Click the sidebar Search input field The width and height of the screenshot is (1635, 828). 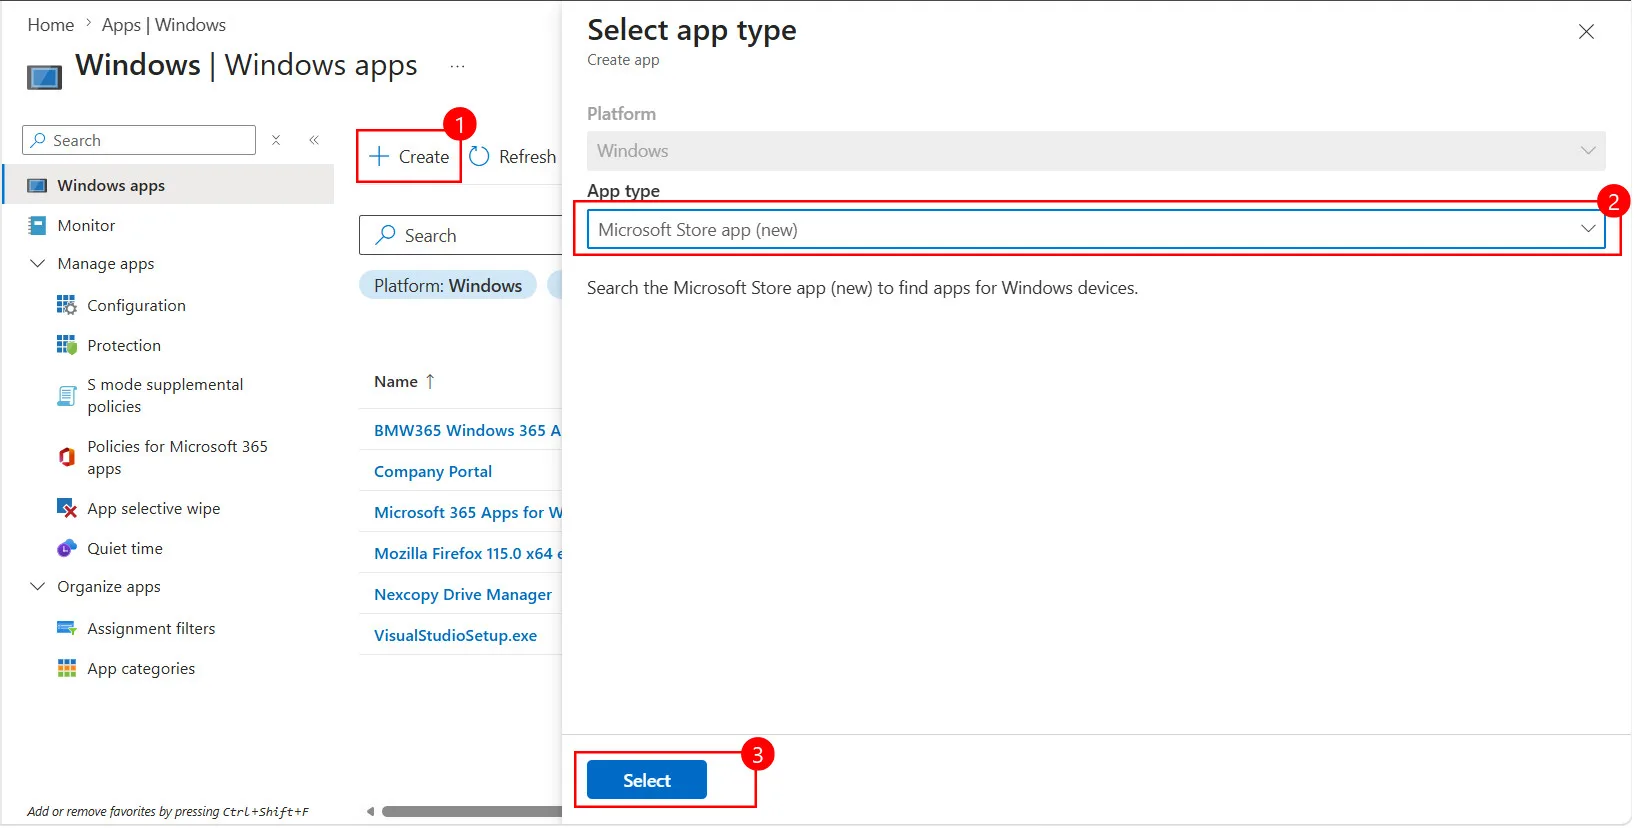tap(139, 140)
